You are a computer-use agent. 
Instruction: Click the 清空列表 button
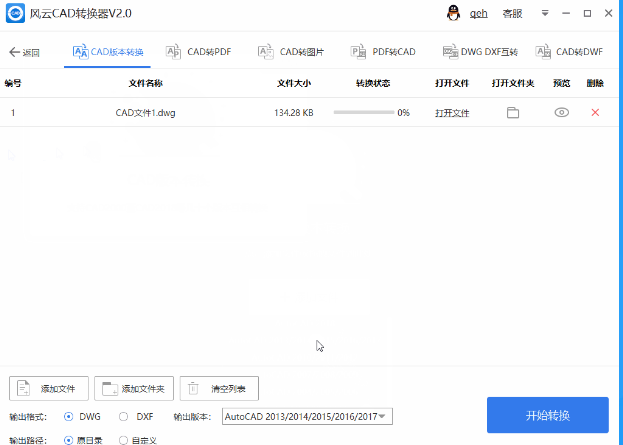[x=219, y=389]
